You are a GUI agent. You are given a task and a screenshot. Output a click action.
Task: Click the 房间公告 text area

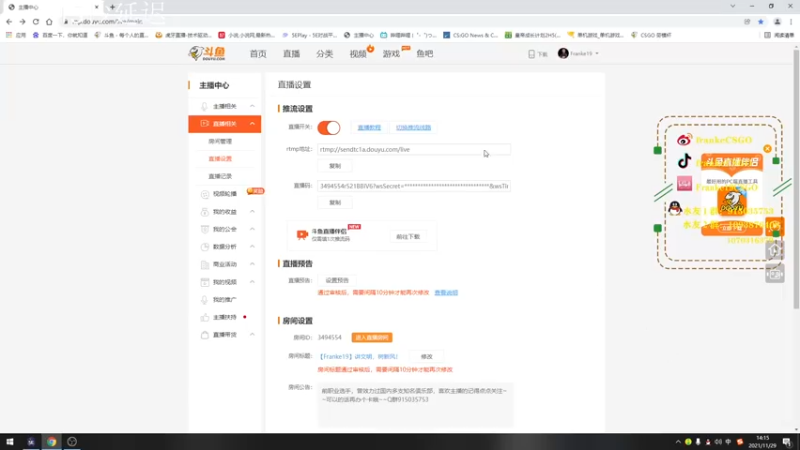tap(415, 405)
